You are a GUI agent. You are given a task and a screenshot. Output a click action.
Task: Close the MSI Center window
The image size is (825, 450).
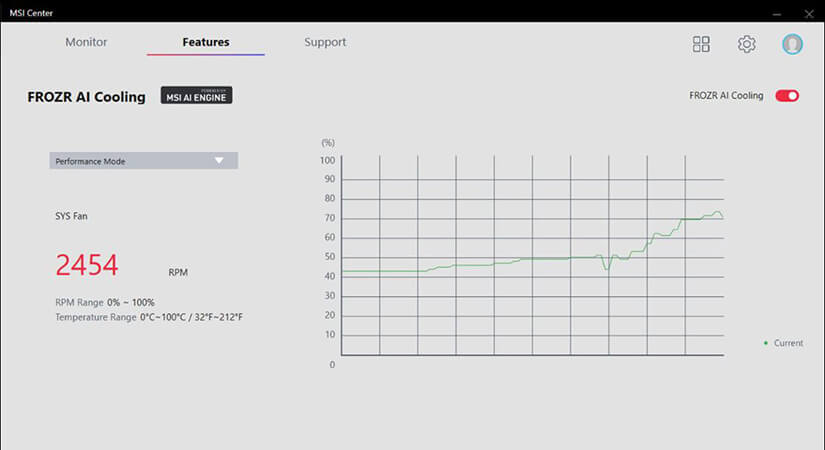(x=808, y=11)
